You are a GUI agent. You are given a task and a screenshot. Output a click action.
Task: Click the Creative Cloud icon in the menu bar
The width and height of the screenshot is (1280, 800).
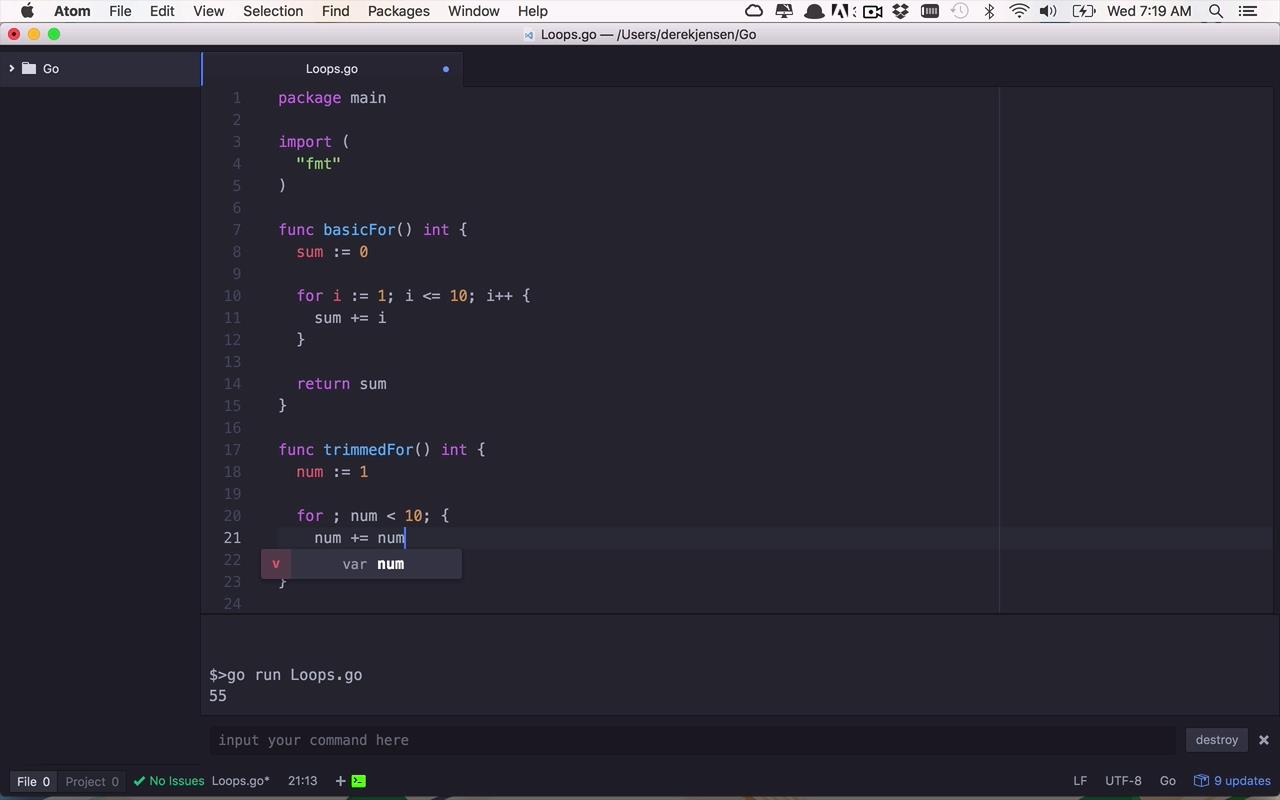[x=755, y=11]
